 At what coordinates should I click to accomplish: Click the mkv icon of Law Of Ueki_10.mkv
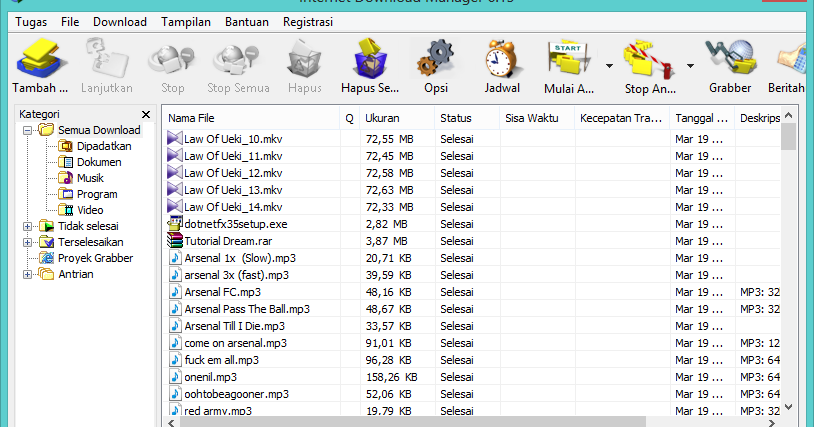[x=174, y=138]
